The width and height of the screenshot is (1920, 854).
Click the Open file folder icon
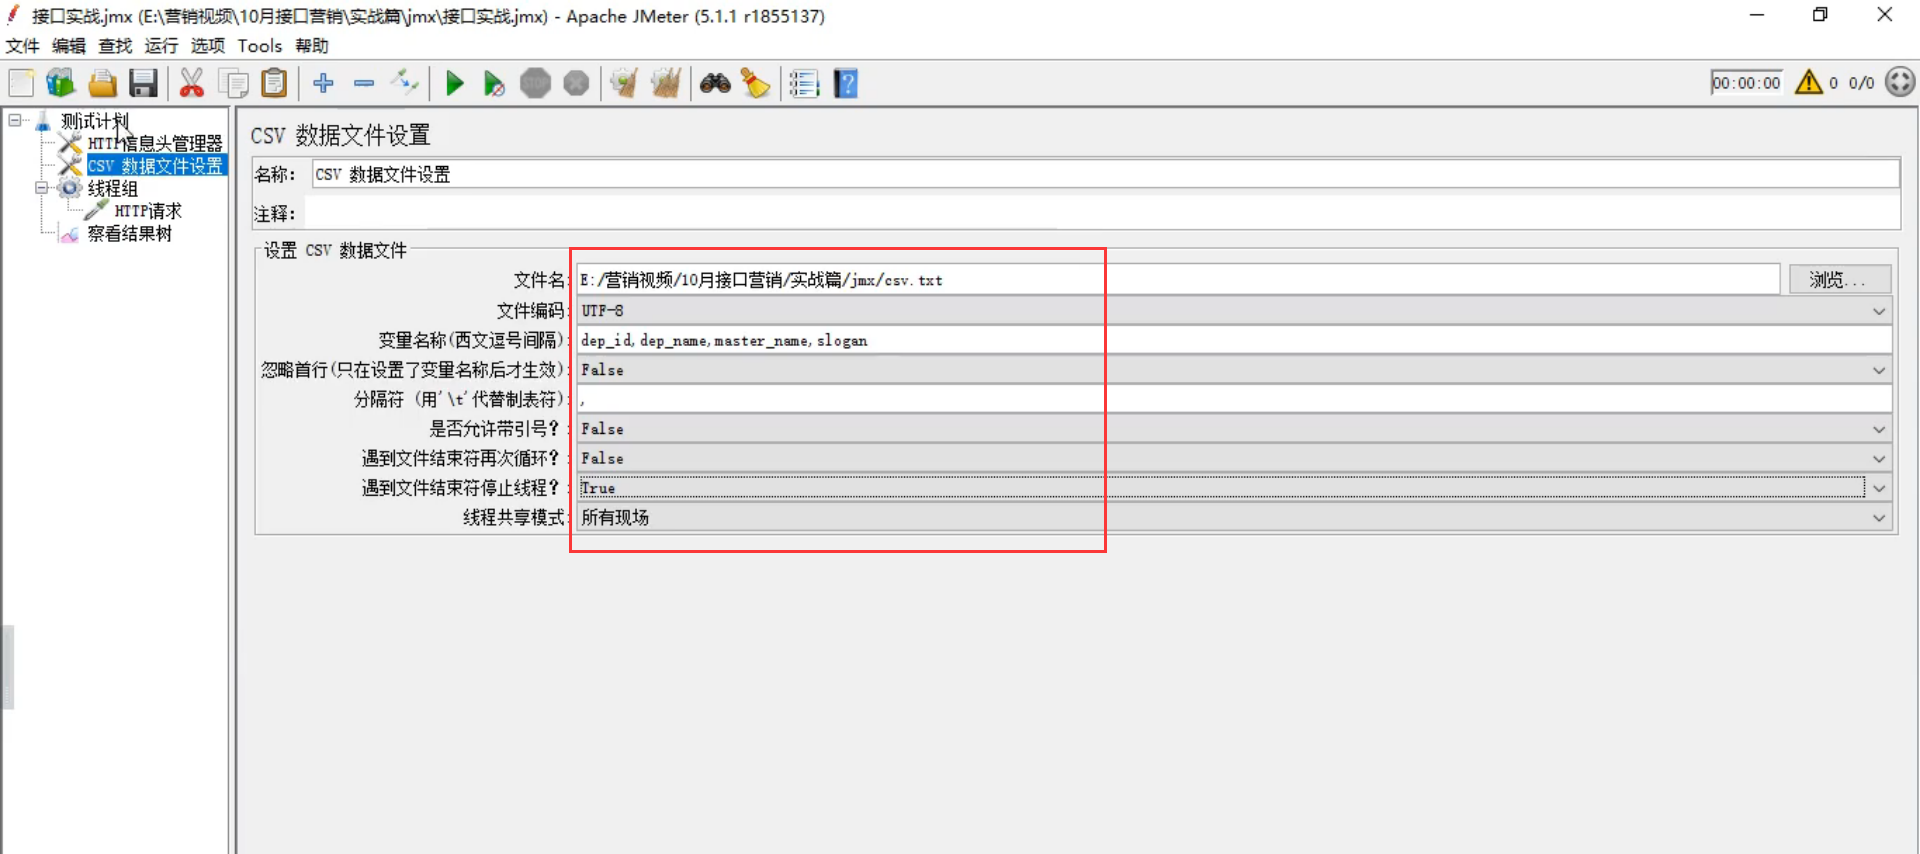(x=102, y=83)
